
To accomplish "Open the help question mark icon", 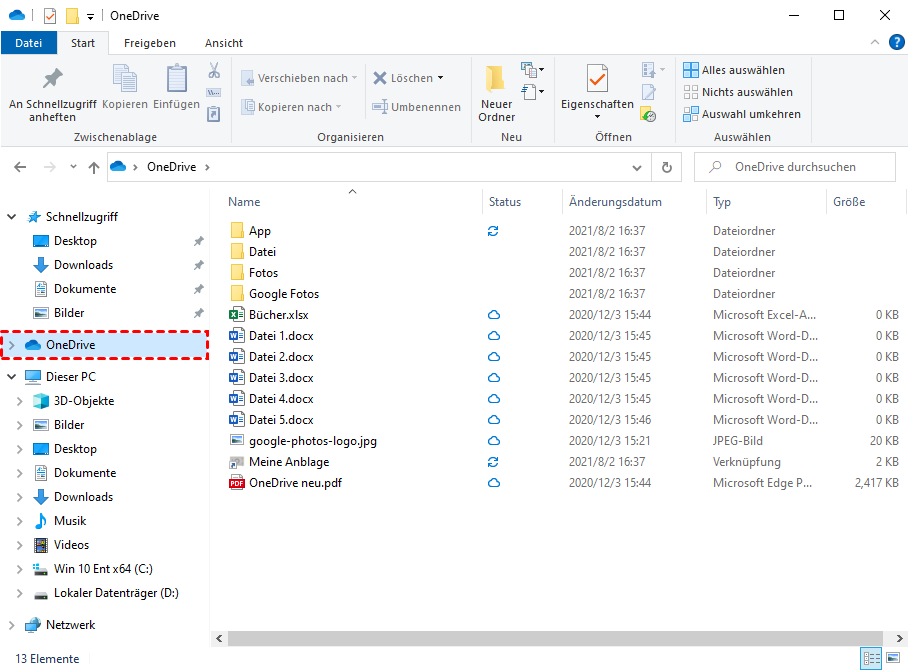I will coord(896,42).
